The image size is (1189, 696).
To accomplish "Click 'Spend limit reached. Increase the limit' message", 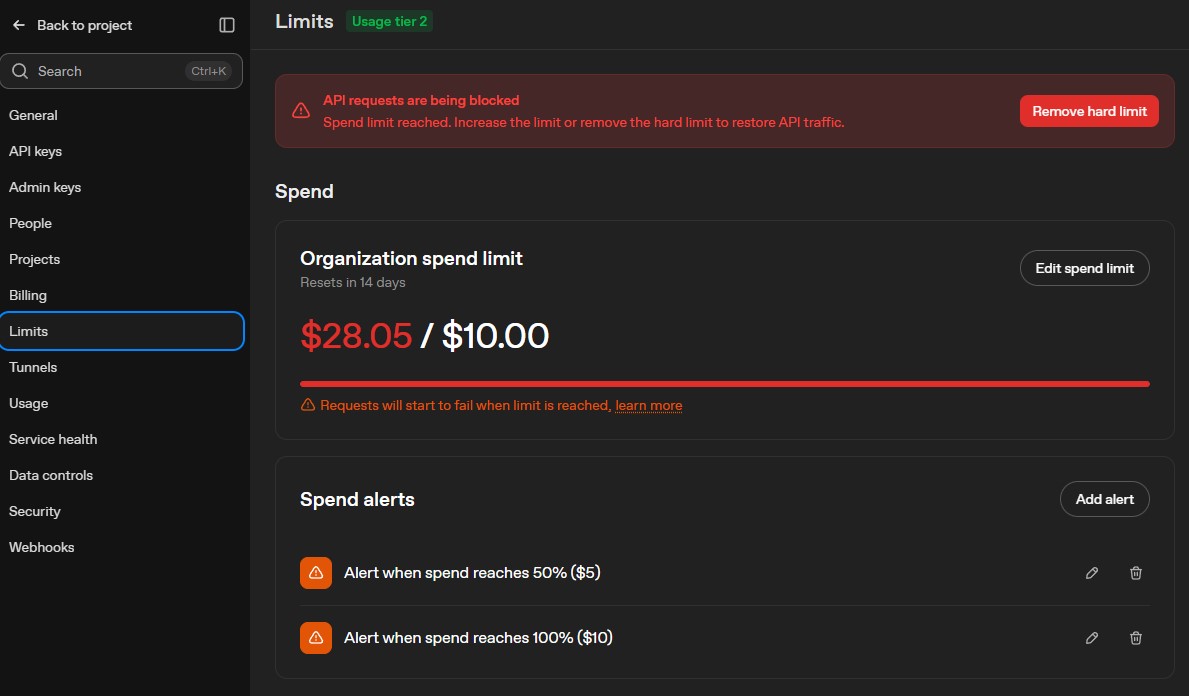I will tap(584, 122).
